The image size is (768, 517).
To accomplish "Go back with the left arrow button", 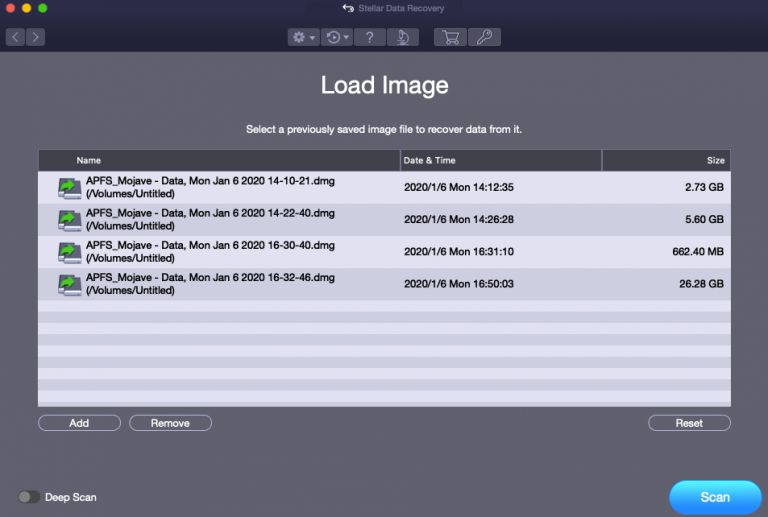I will pyautogui.click(x=15, y=37).
